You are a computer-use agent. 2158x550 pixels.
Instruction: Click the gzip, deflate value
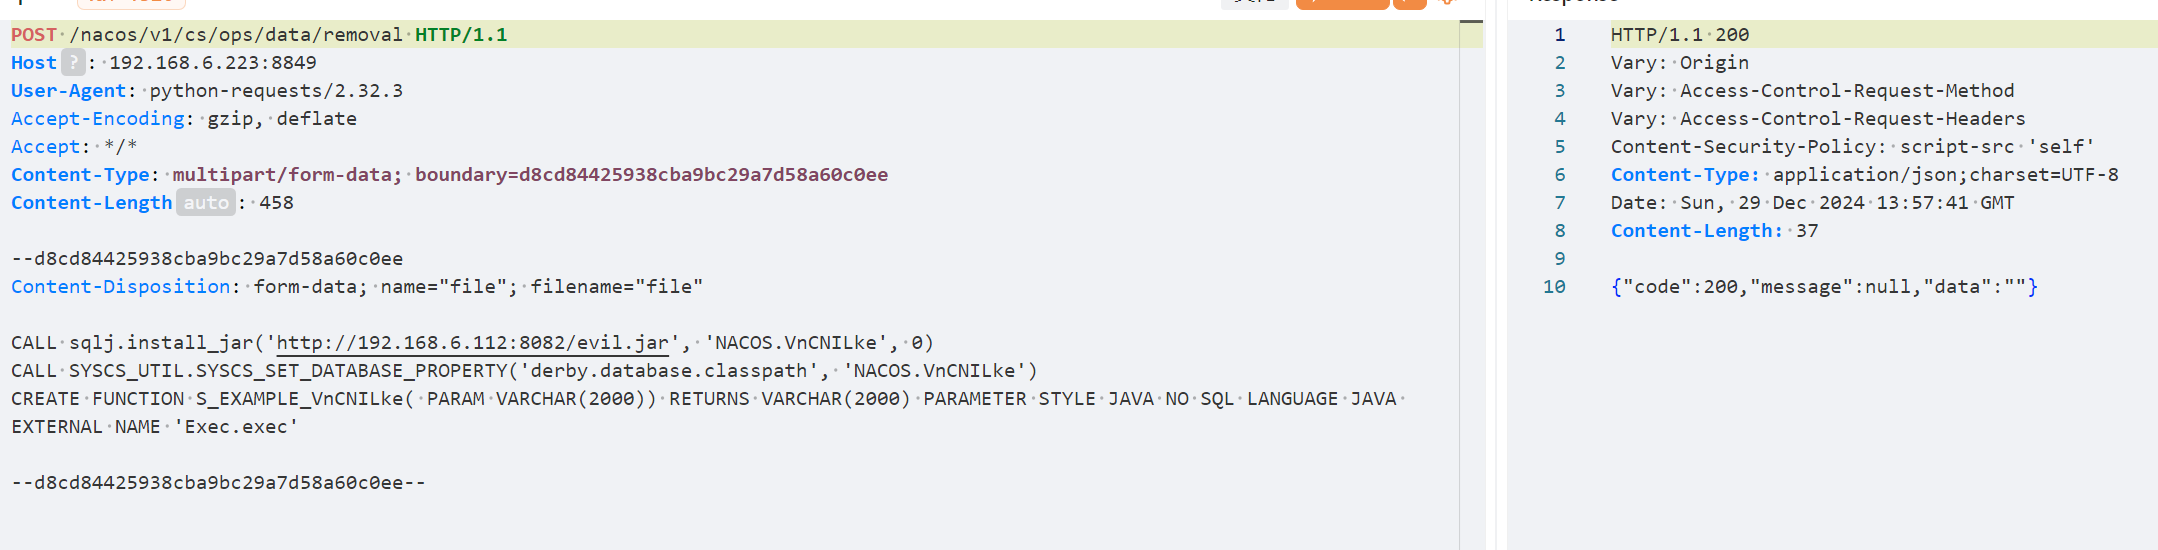coord(282,118)
